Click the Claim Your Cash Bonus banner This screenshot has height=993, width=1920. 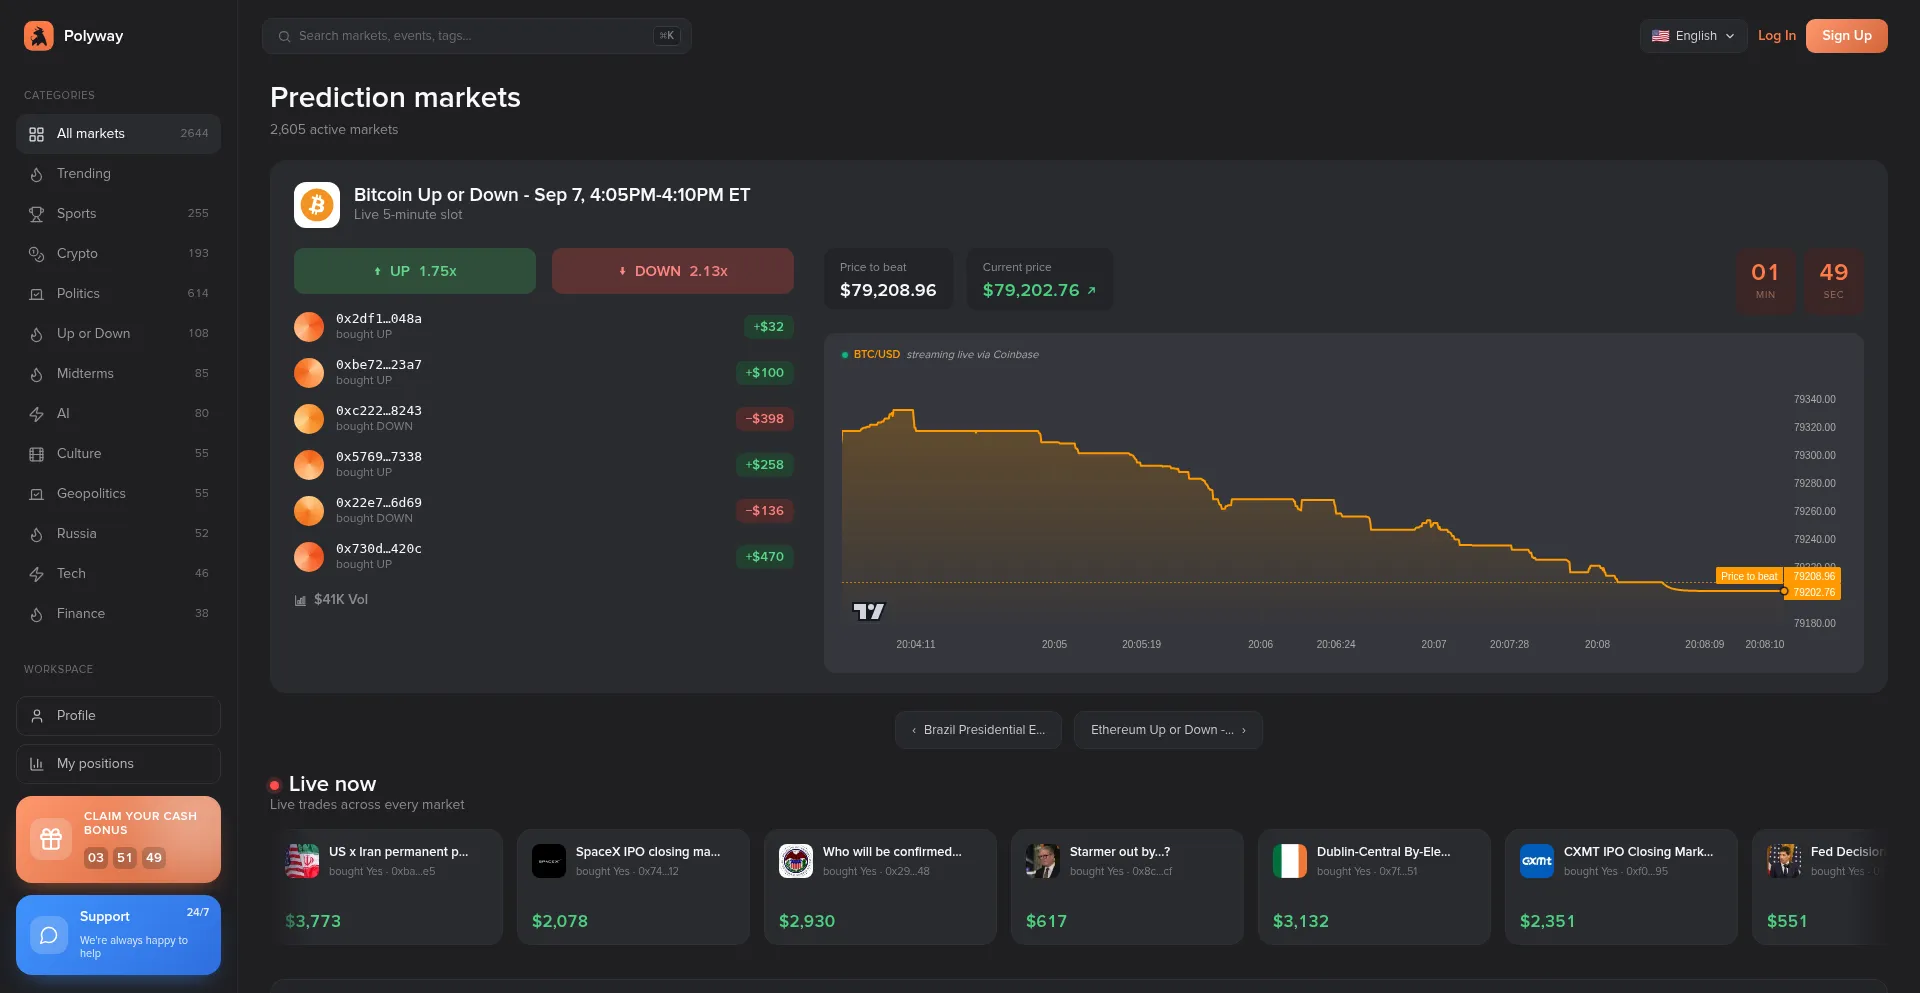tap(118, 839)
